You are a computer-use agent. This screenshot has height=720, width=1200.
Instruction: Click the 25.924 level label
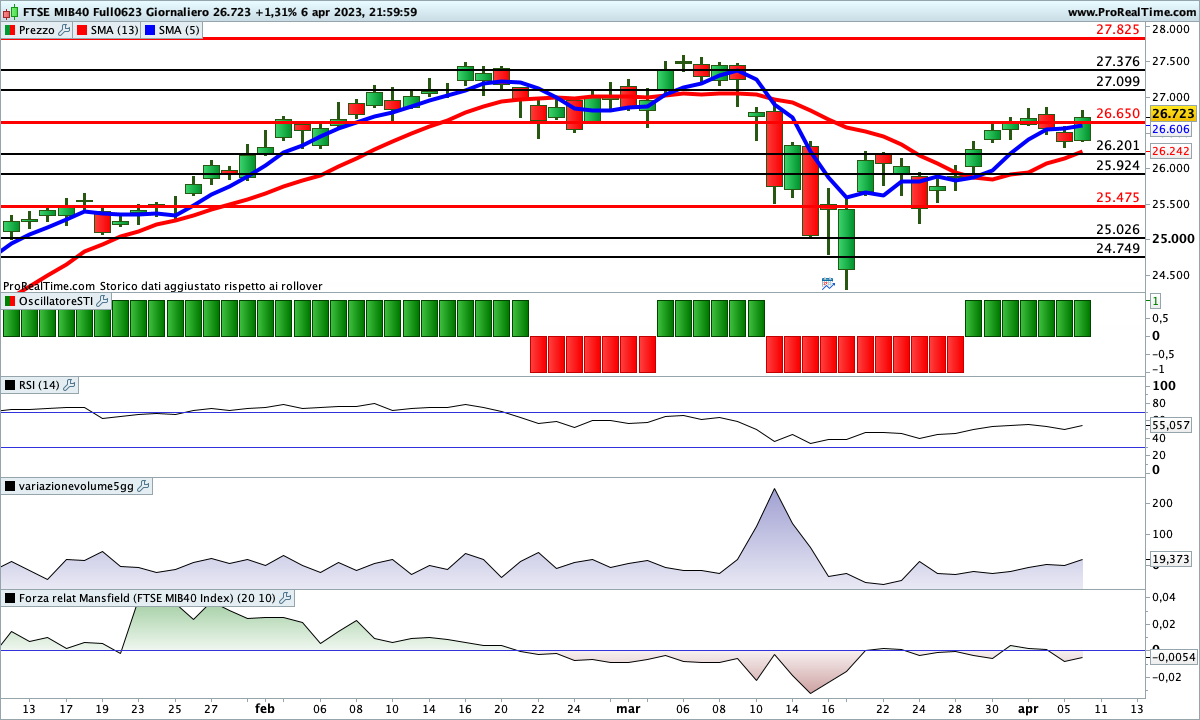click(1118, 166)
